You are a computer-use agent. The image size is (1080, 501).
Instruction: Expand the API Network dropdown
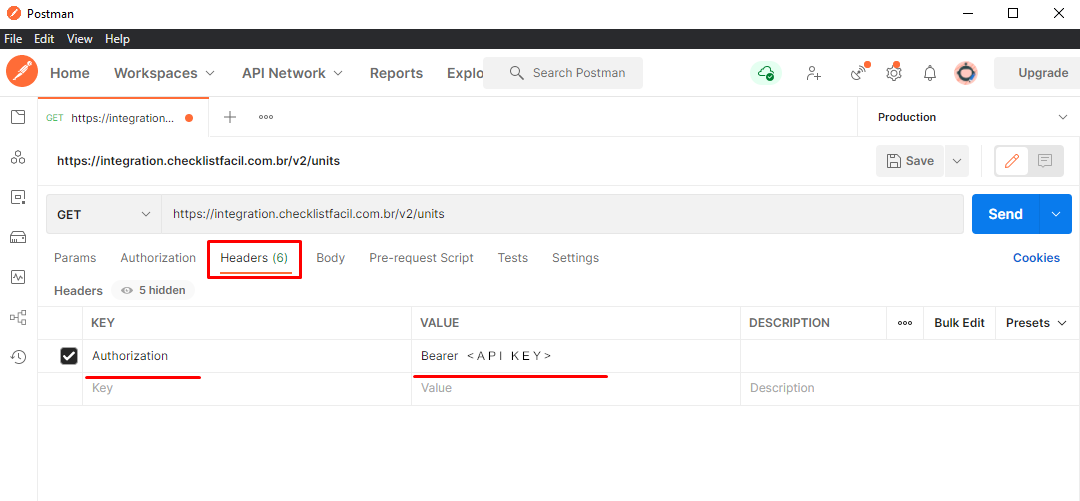tap(293, 73)
